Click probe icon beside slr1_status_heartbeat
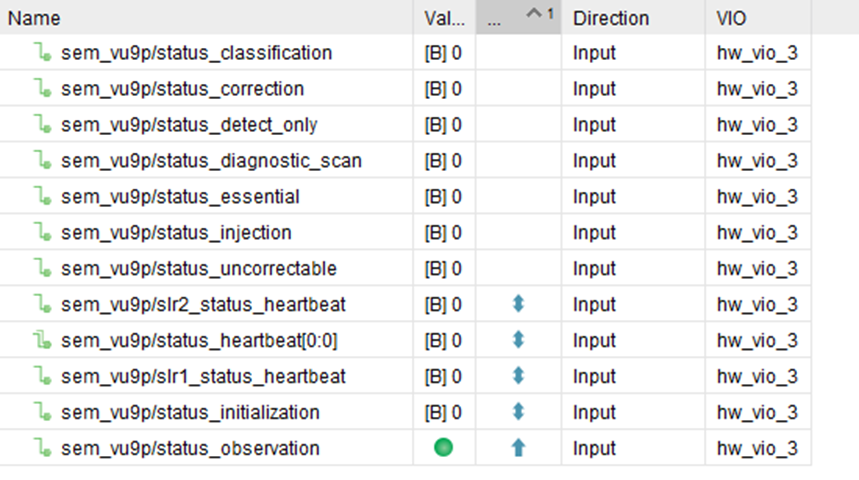This screenshot has height=480, width=859. point(42,376)
